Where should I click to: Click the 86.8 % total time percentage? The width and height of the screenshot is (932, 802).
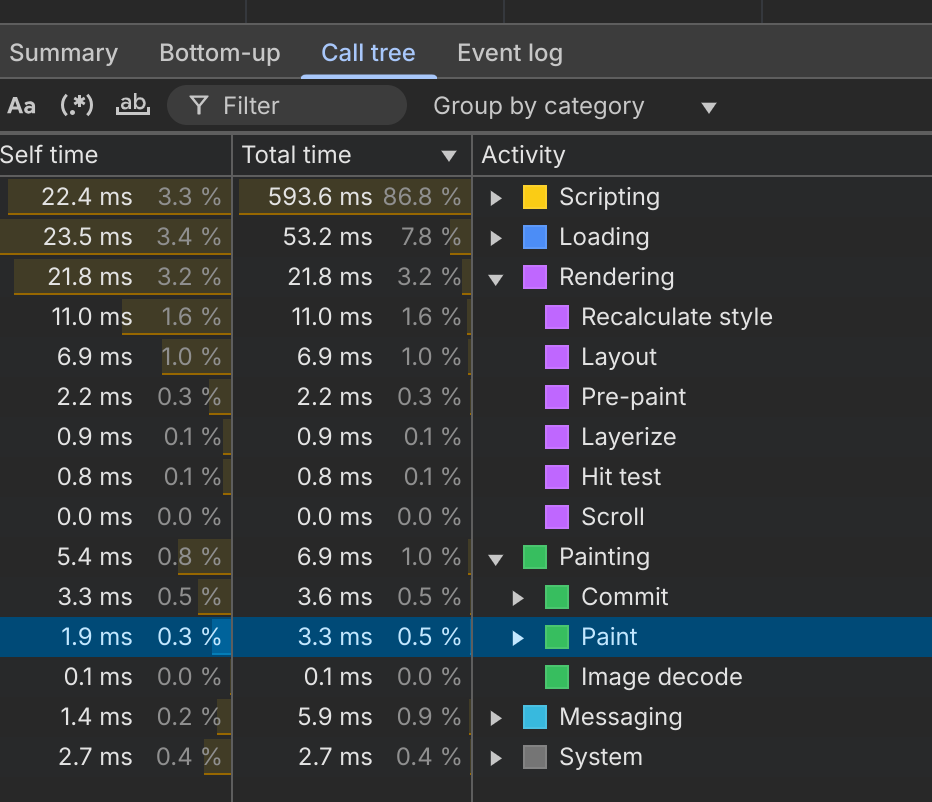pos(422,197)
